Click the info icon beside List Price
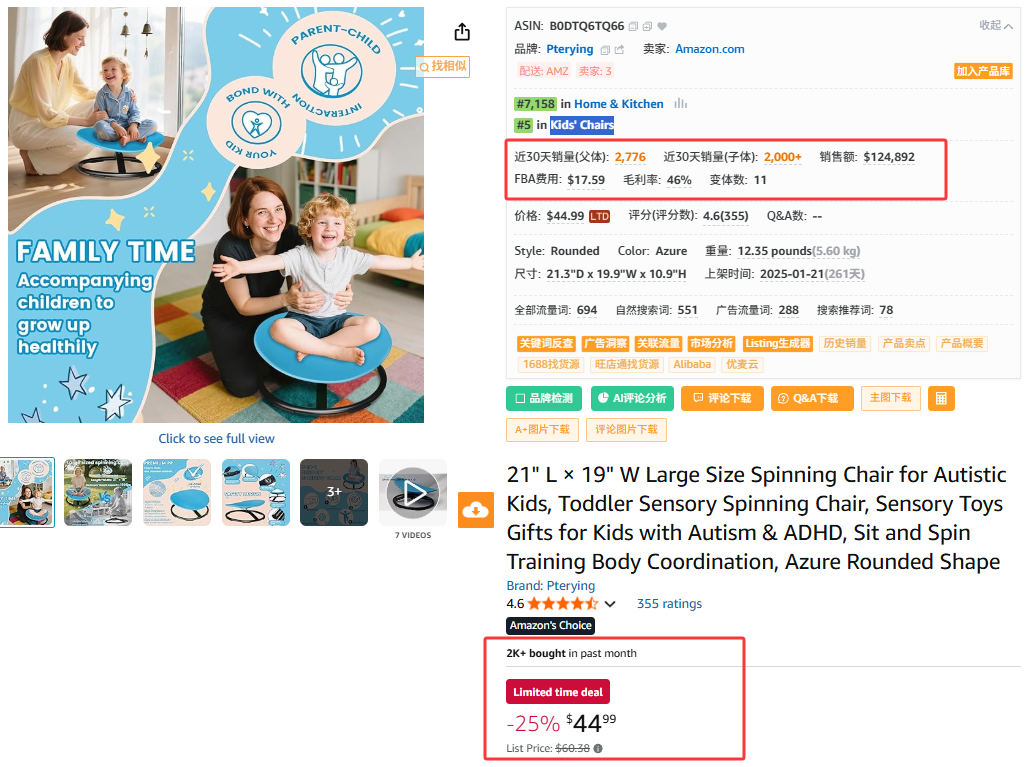The width and height of the screenshot is (1036, 767). click(x=598, y=748)
